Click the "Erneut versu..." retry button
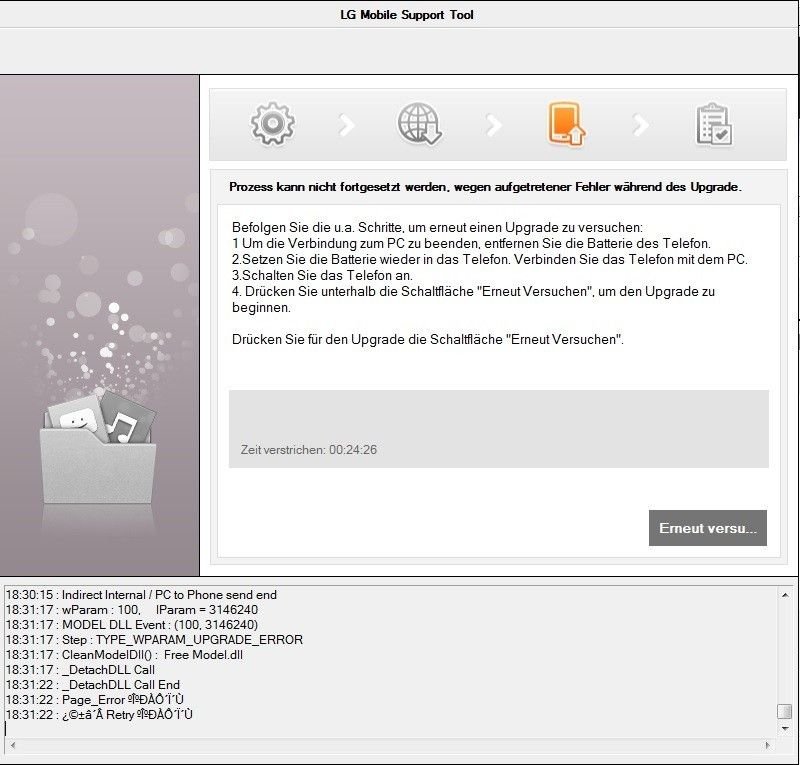 coord(708,528)
